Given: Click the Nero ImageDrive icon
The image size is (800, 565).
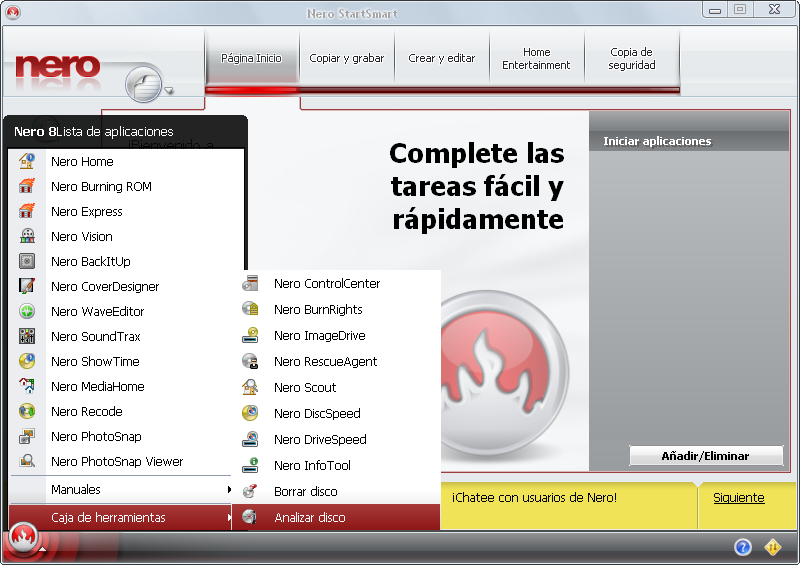Looking at the screenshot, I should (x=250, y=335).
